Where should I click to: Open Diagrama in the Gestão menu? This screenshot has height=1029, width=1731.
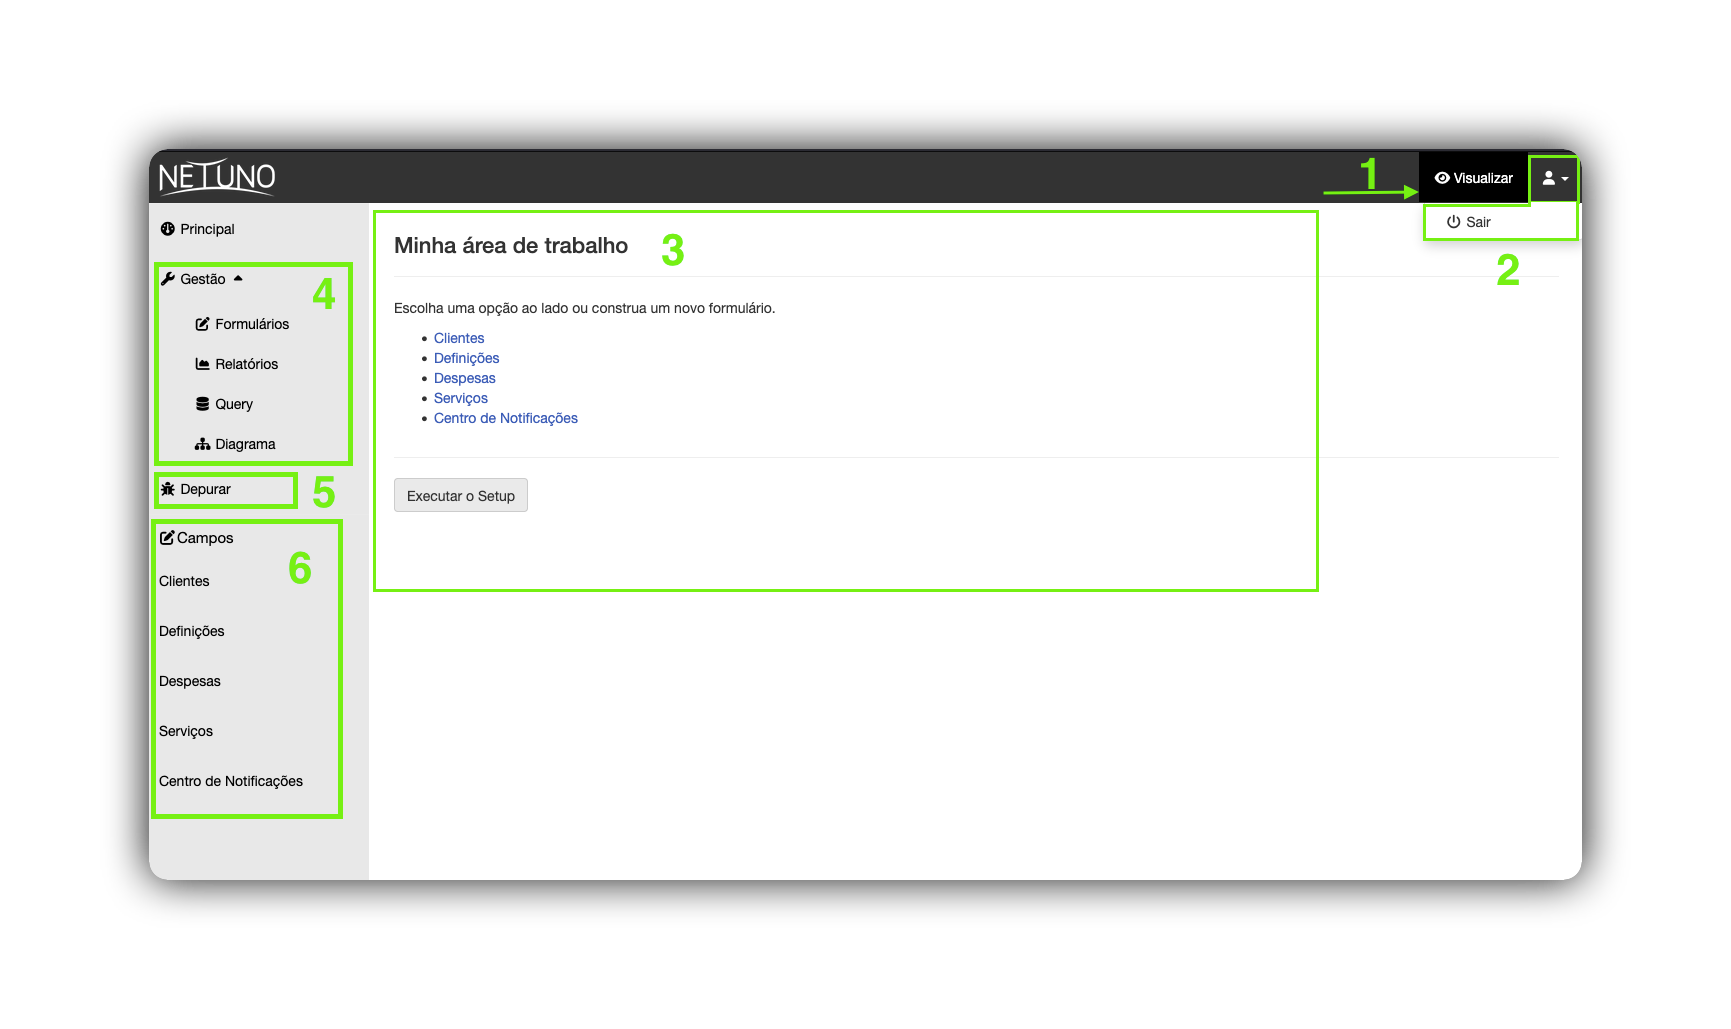pos(245,444)
